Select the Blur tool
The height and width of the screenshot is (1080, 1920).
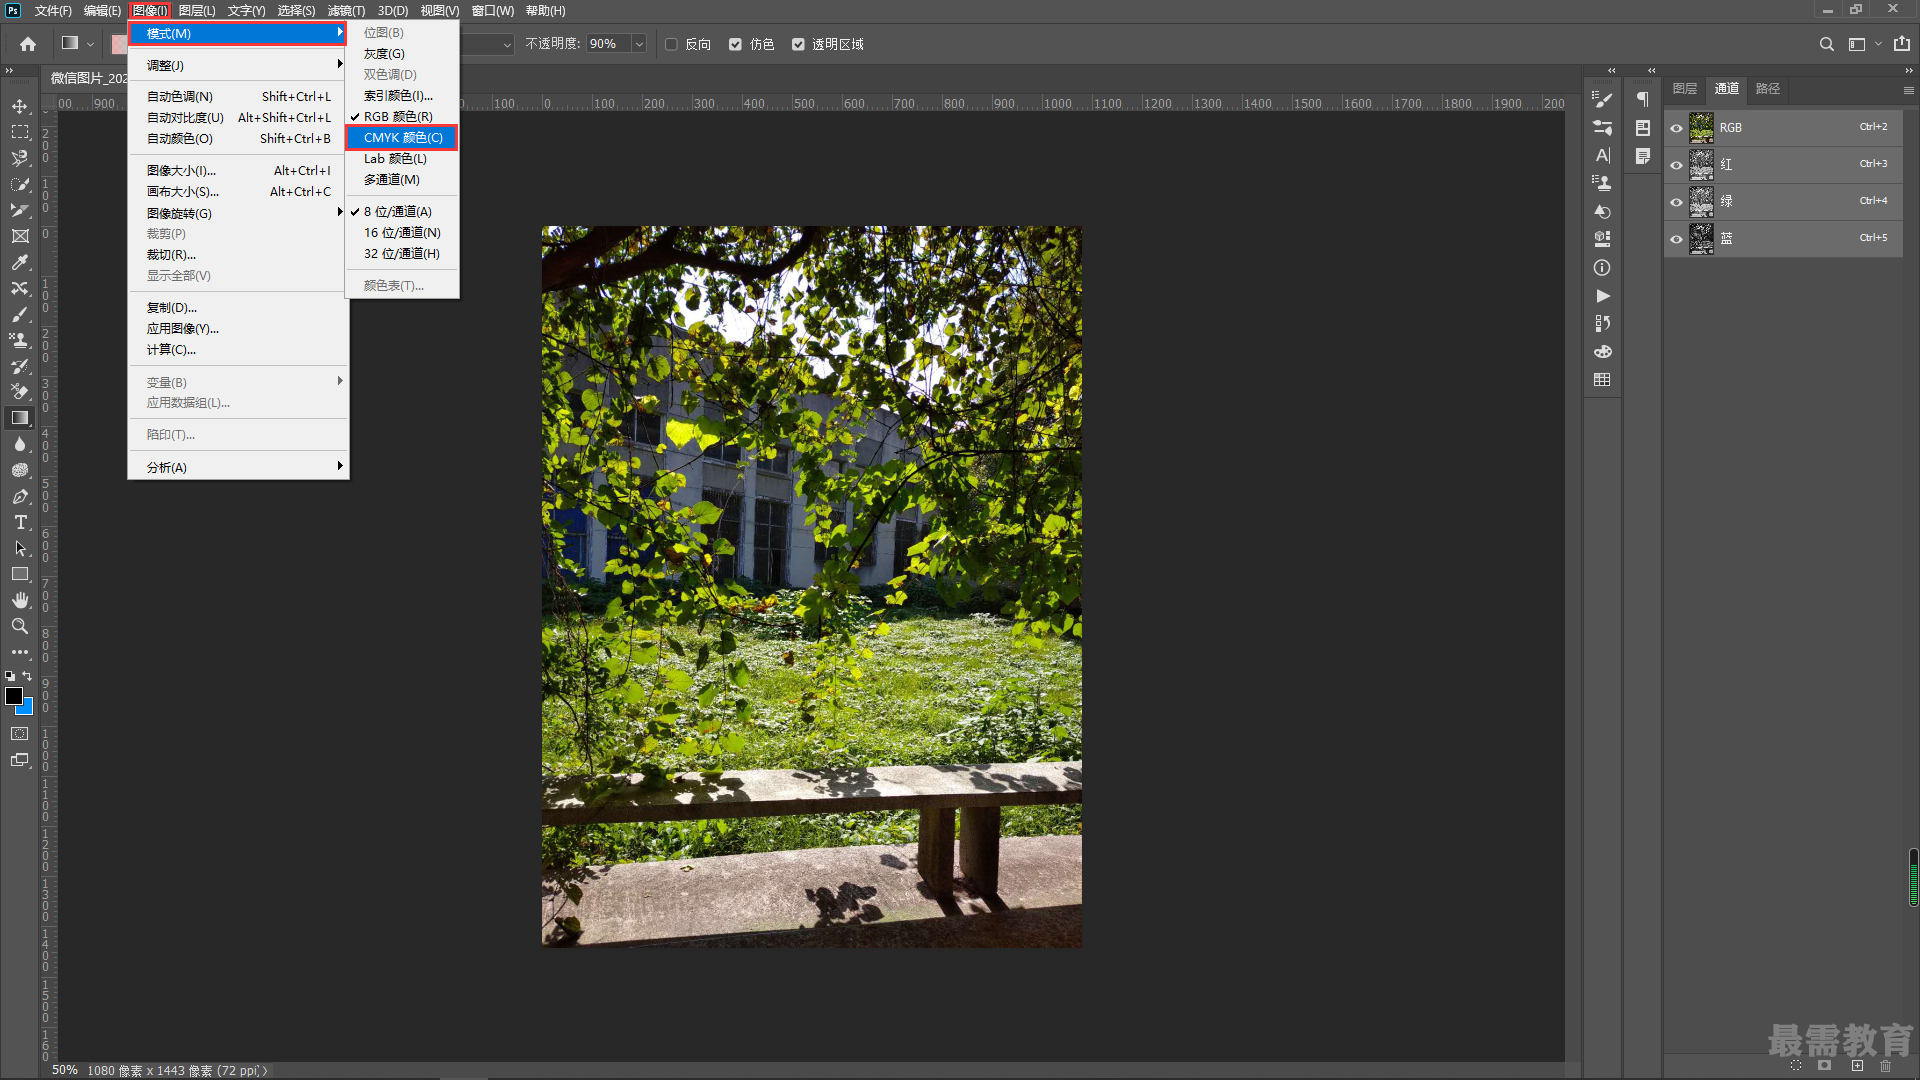(x=20, y=444)
